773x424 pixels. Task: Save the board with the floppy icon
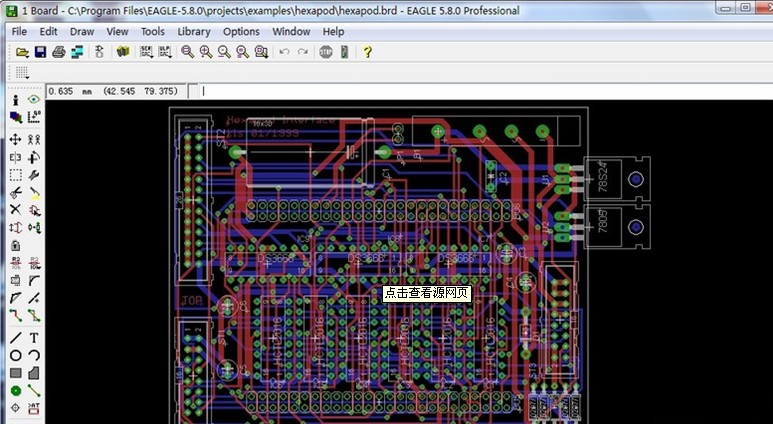[x=40, y=52]
